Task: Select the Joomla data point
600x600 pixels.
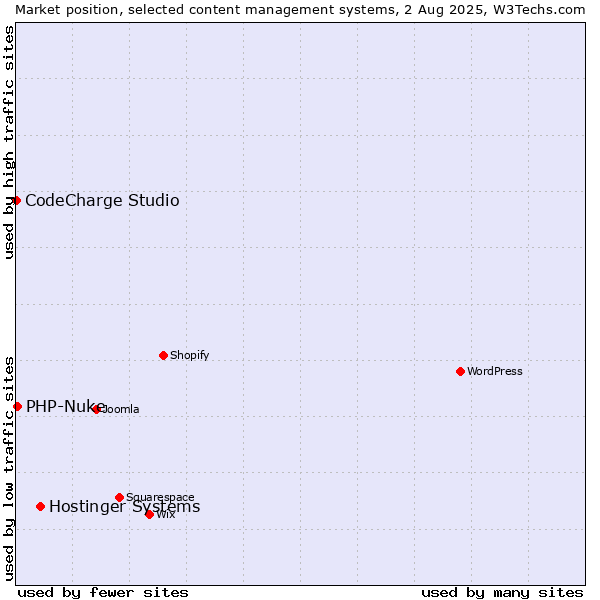Action: 96,409
